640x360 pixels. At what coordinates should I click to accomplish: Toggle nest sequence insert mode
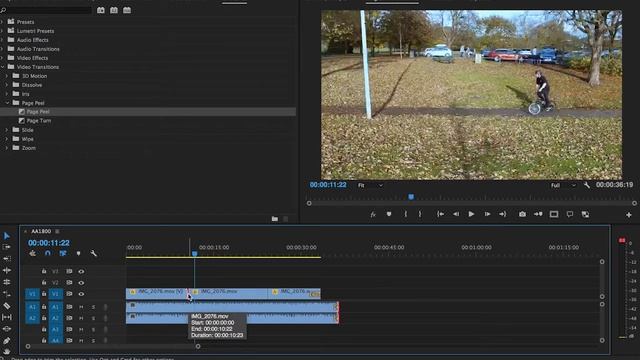pyautogui.click(x=33, y=253)
